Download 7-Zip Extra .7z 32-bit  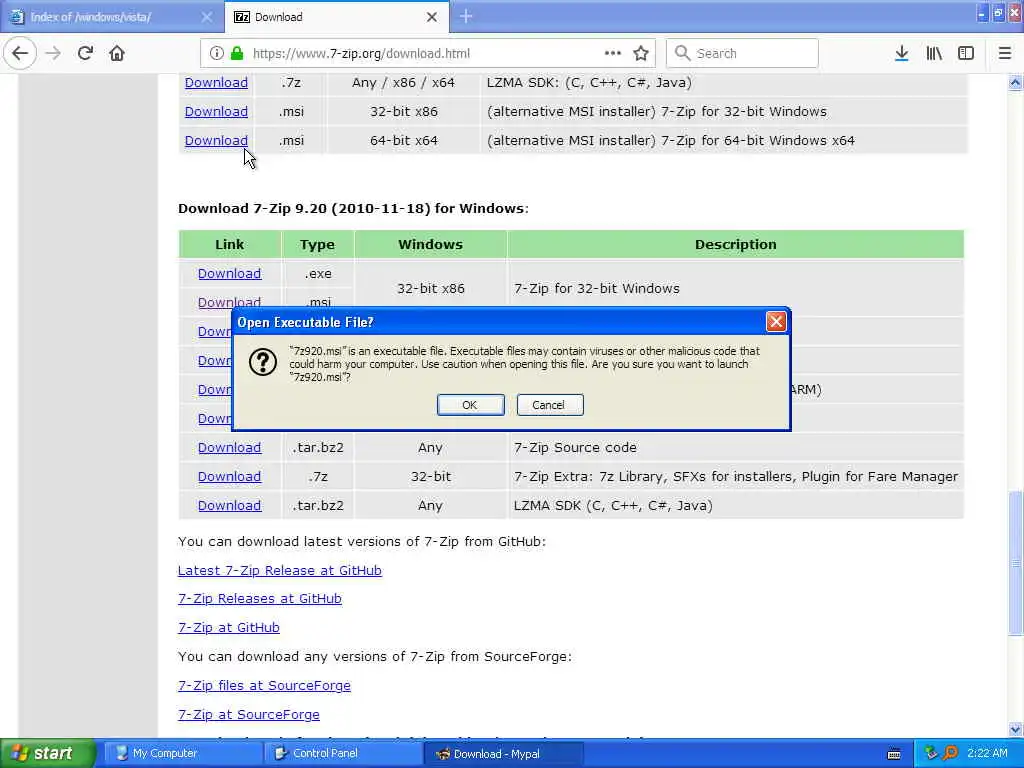229,476
